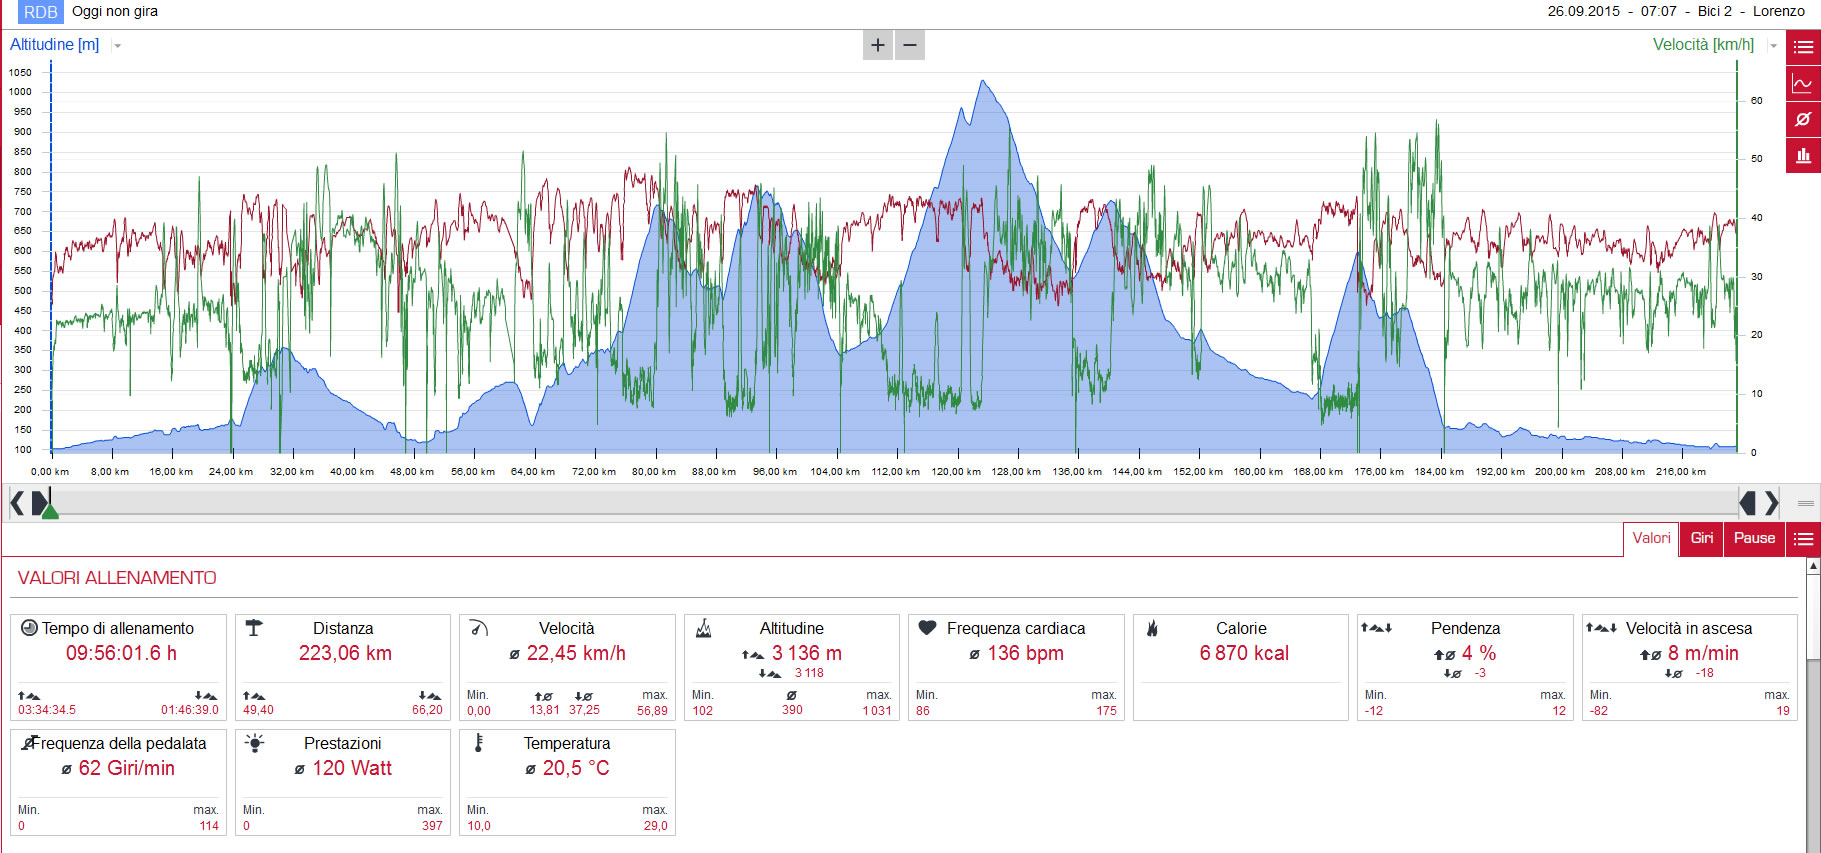Image resolution: width=1821 pixels, height=853 pixels.
Task: Move range start left with left chevron
Action: tap(17, 502)
